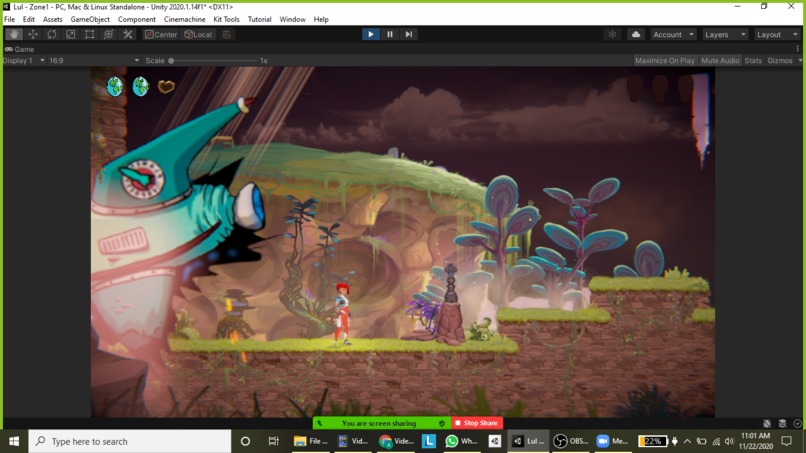Toggle Gizmos in Game view

[780, 61]
